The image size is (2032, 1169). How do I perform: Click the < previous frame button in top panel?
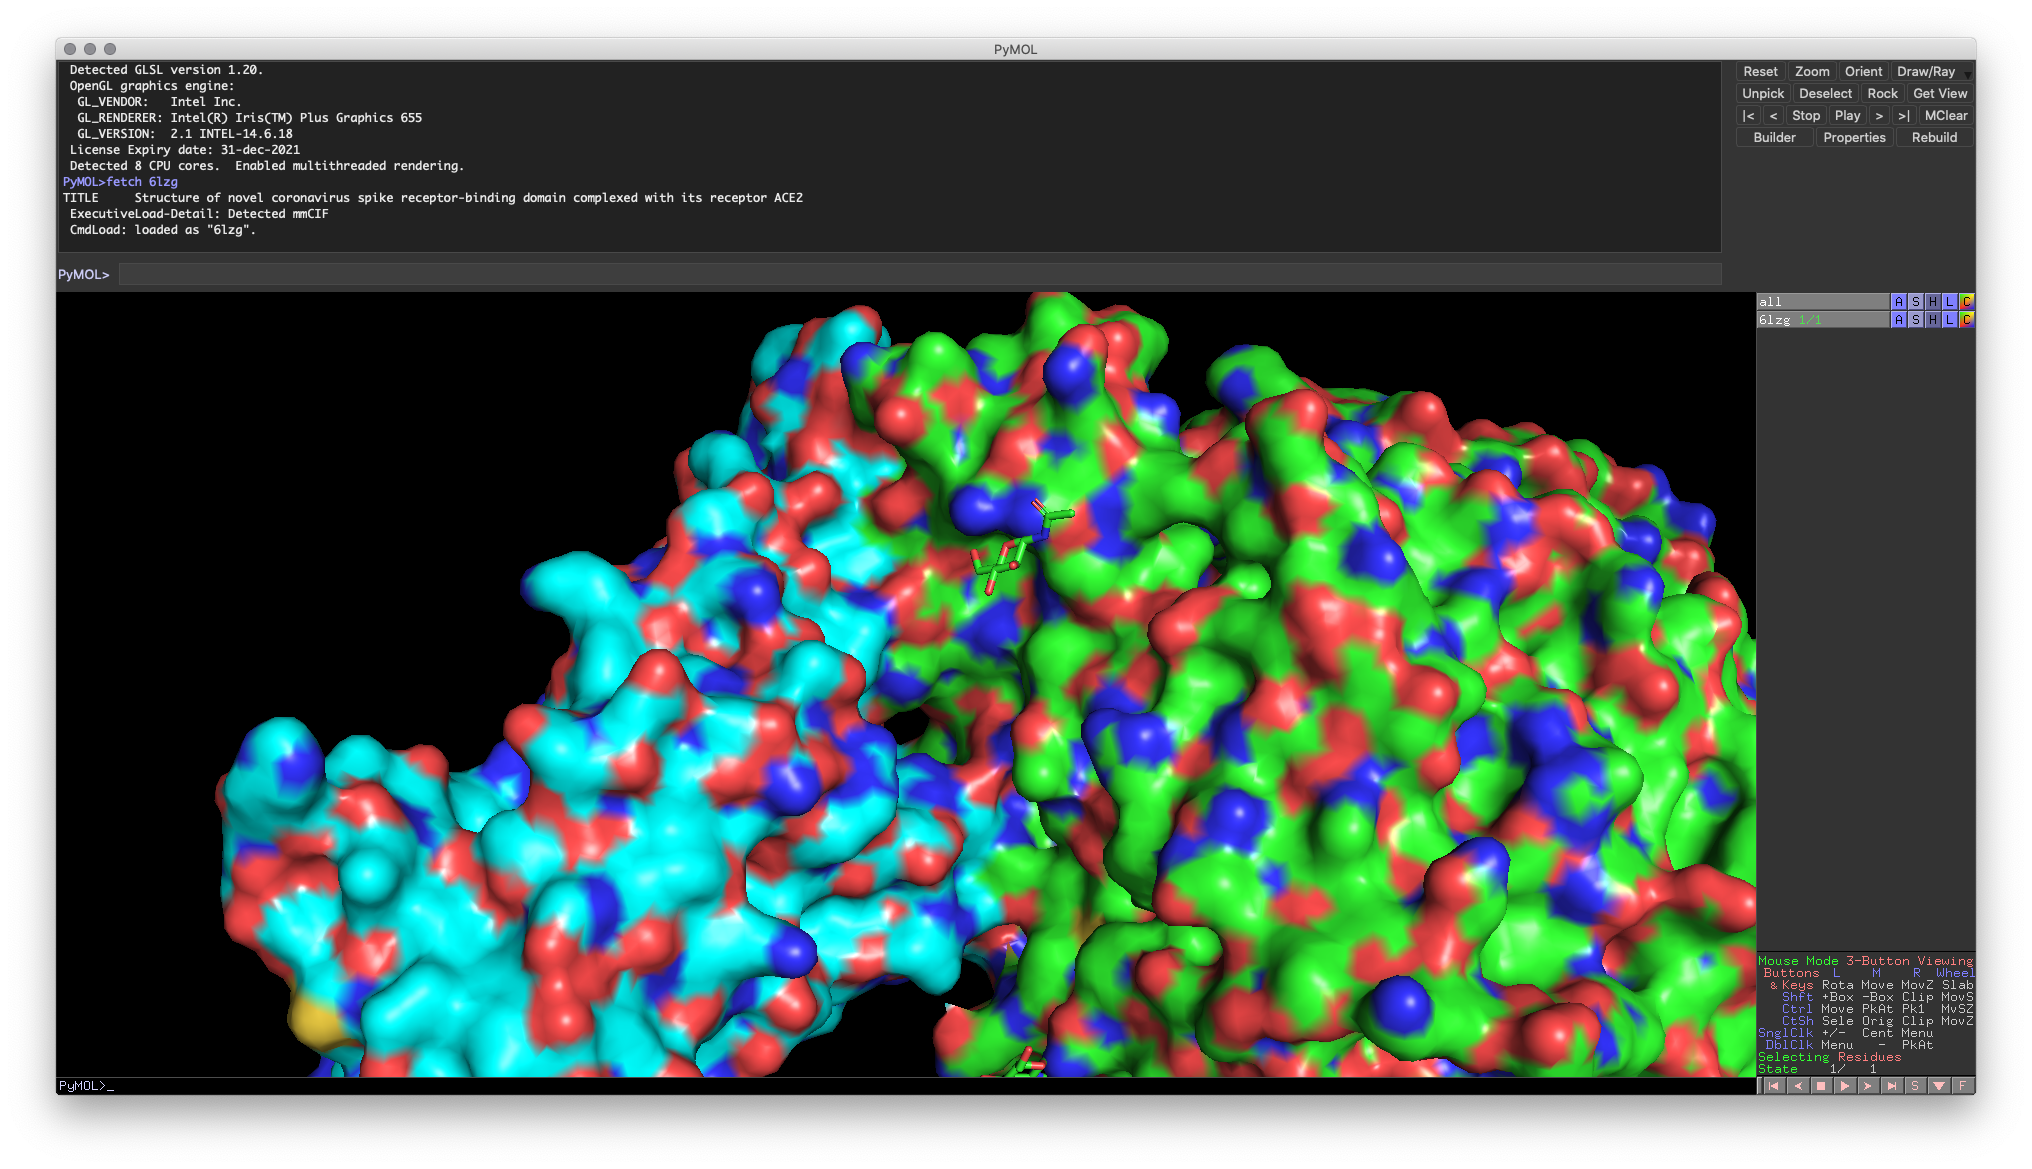coord(1773,116)
